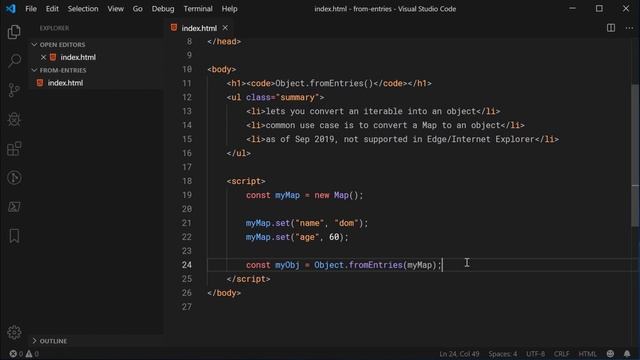Open the Go menu
640x360 pixels.
[138, 9]
